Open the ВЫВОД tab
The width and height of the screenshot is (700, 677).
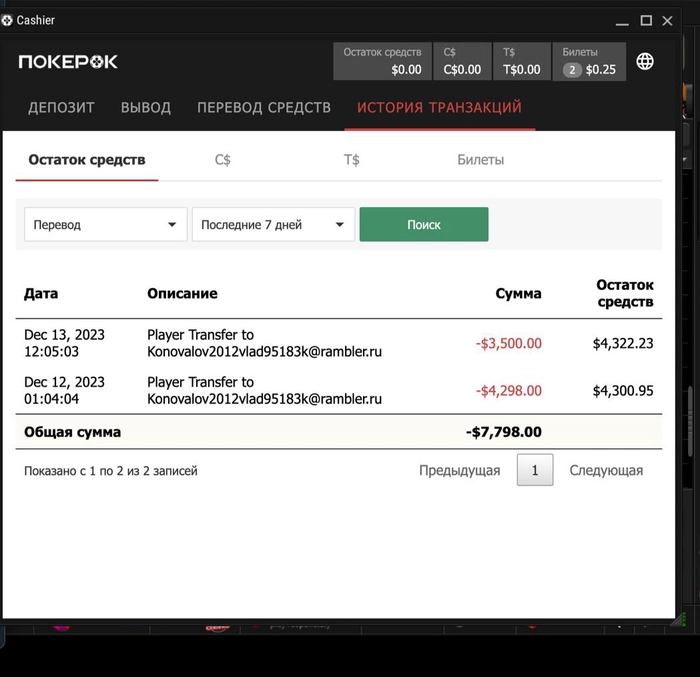pyautogui.click(x=146, y=108)
